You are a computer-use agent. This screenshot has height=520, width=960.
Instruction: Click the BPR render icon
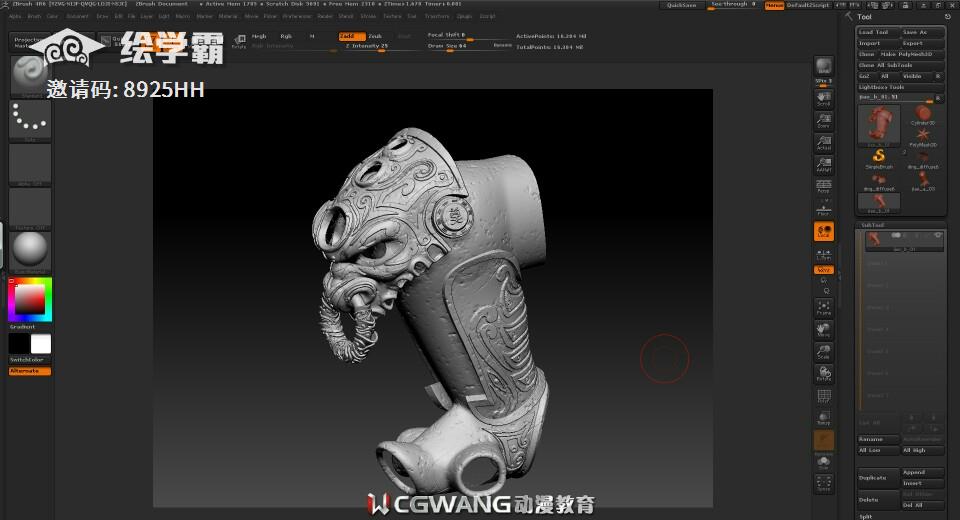pyautogui.click(x=823, y=66)
